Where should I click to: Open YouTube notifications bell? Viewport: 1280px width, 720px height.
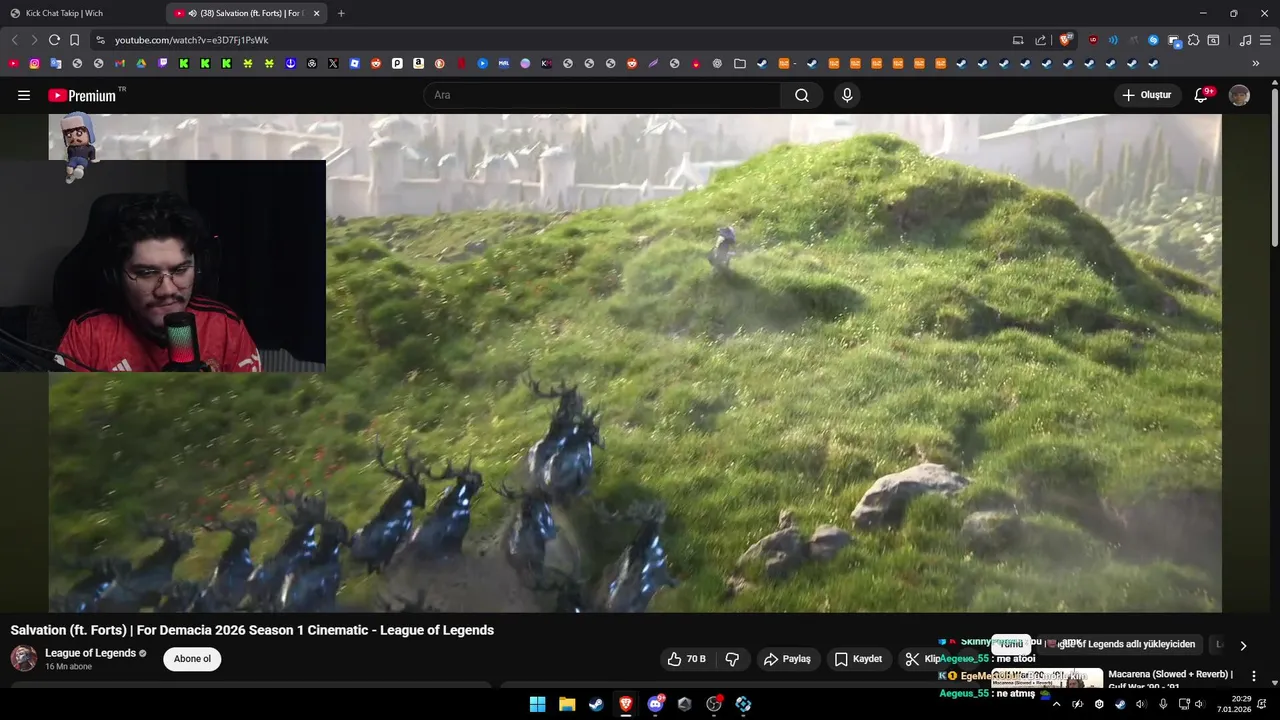coord(1202,95)
